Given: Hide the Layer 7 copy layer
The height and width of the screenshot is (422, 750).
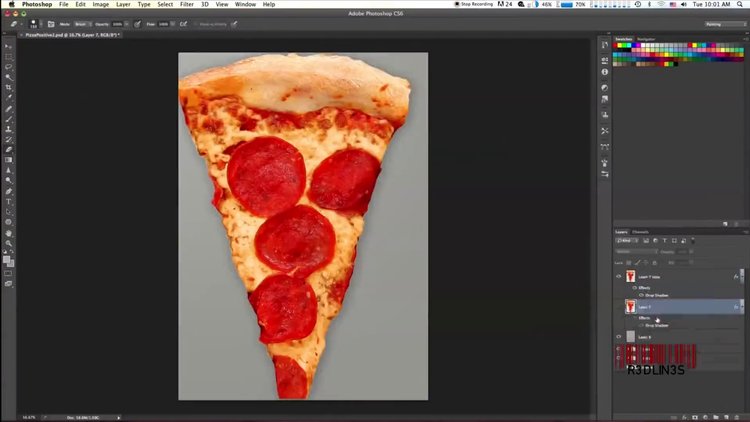Looking at the screenshot, I should (x=618, y=277).
